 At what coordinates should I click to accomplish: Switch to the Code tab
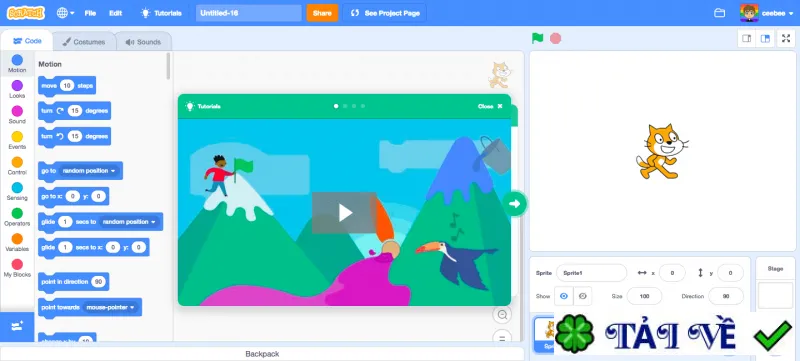(x=27, y=41)
